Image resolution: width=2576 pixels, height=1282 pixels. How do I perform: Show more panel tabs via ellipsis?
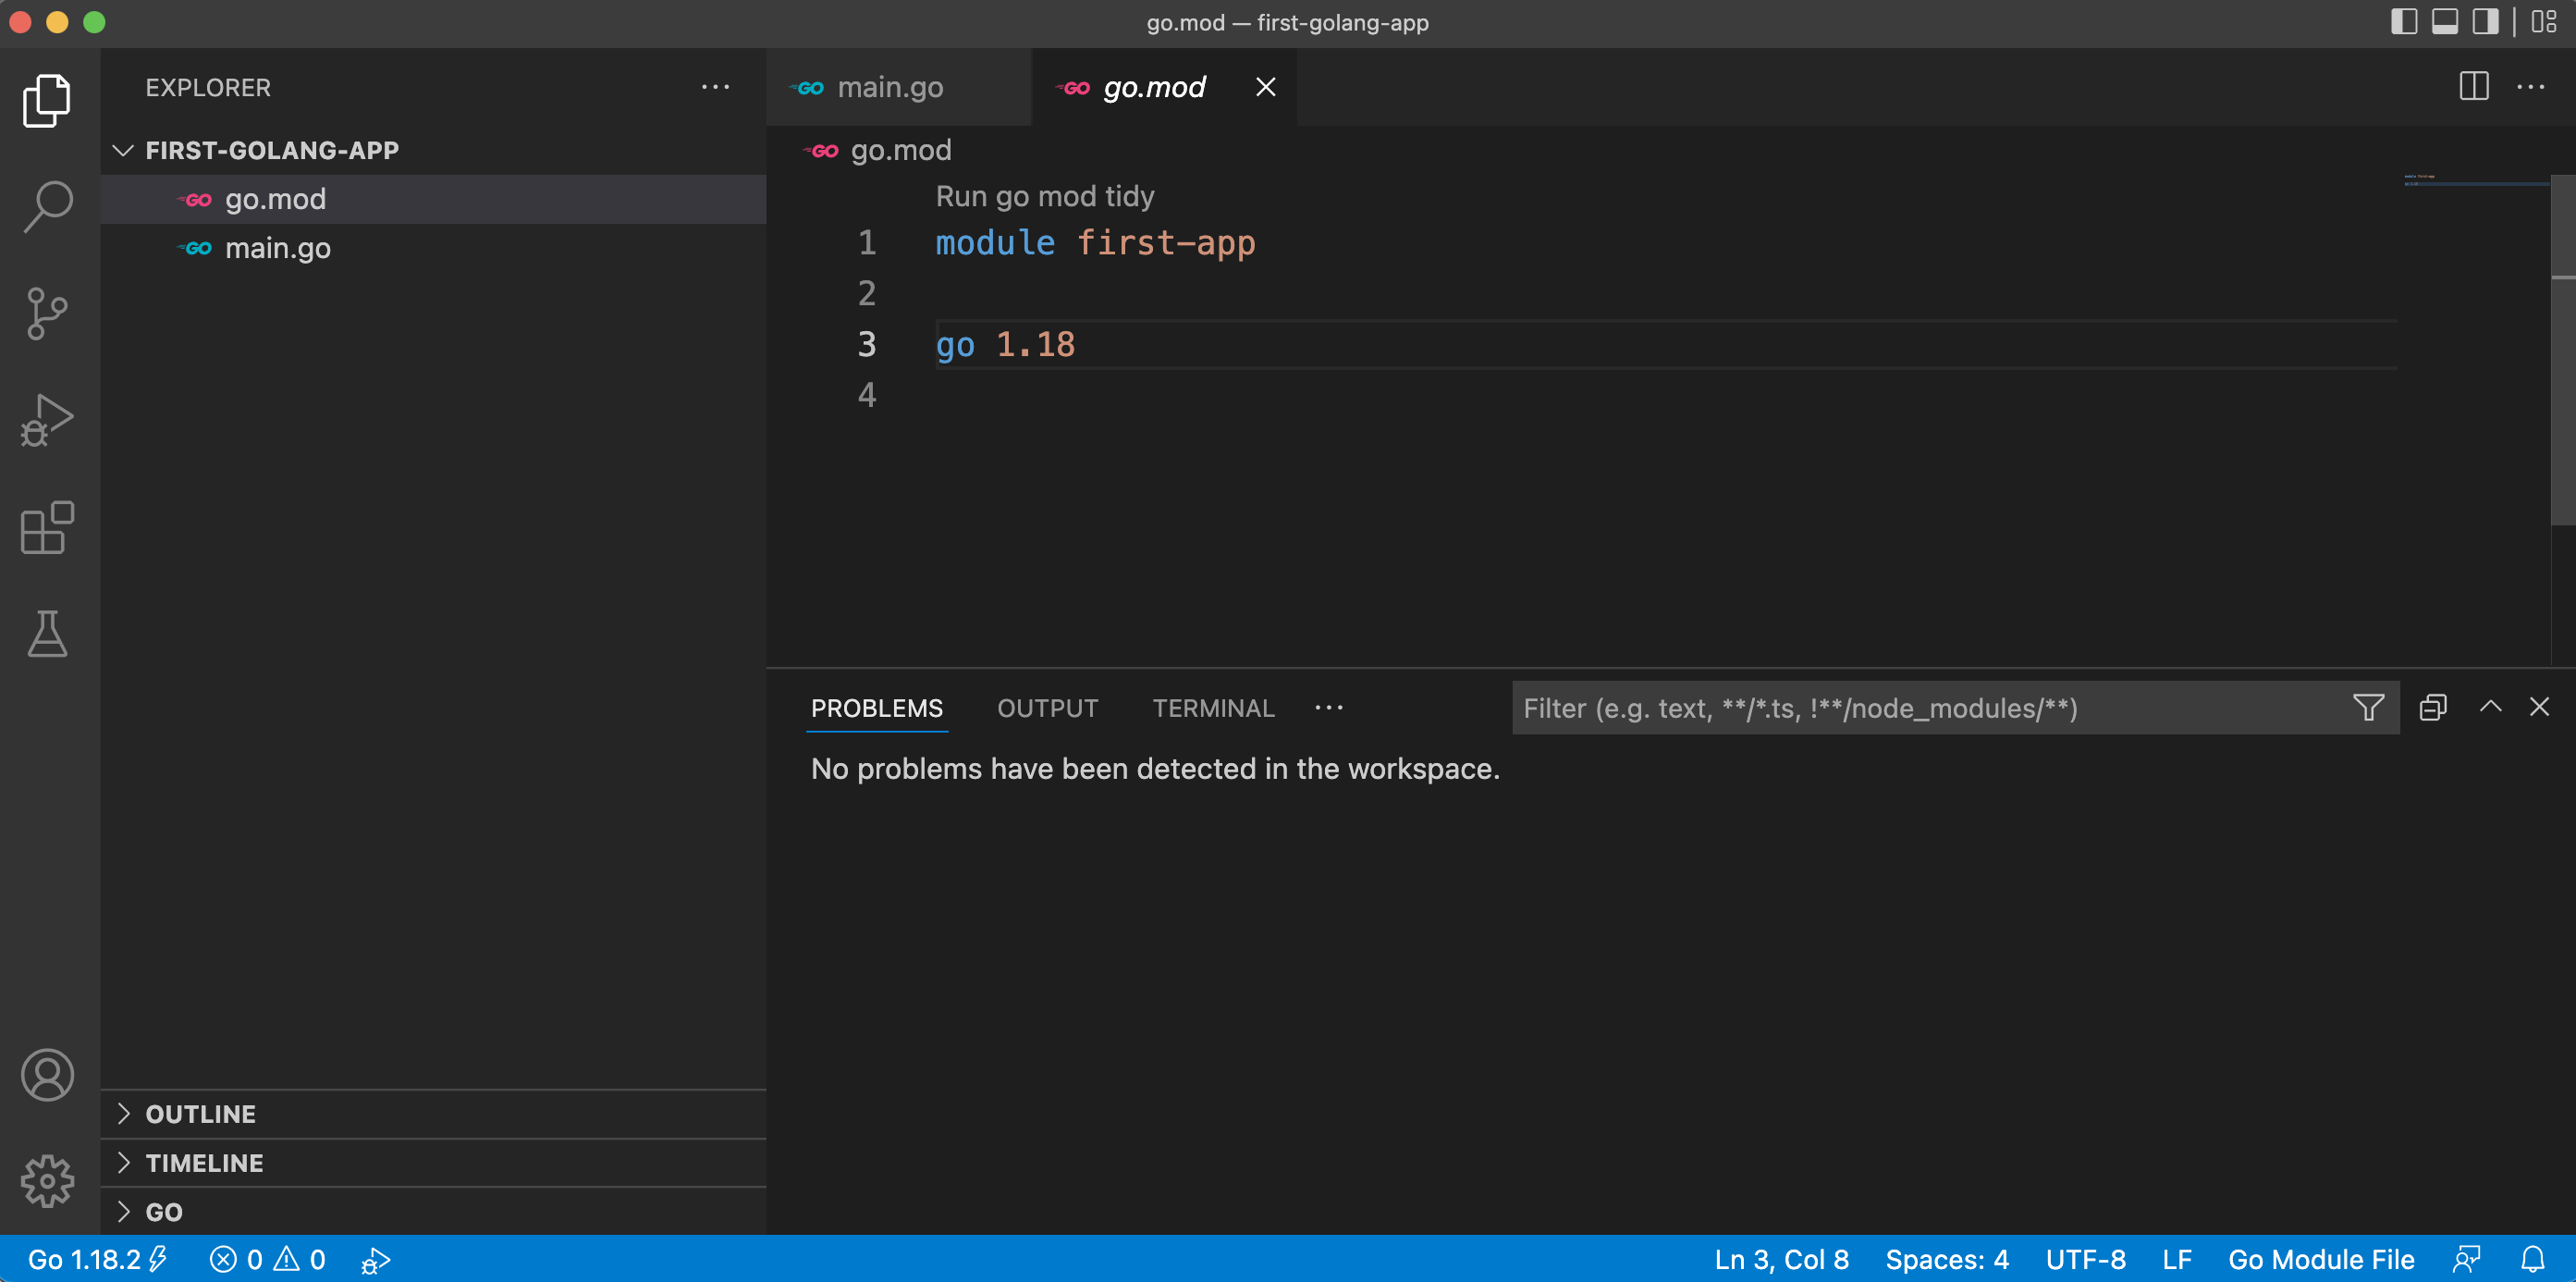point(1329,707)
